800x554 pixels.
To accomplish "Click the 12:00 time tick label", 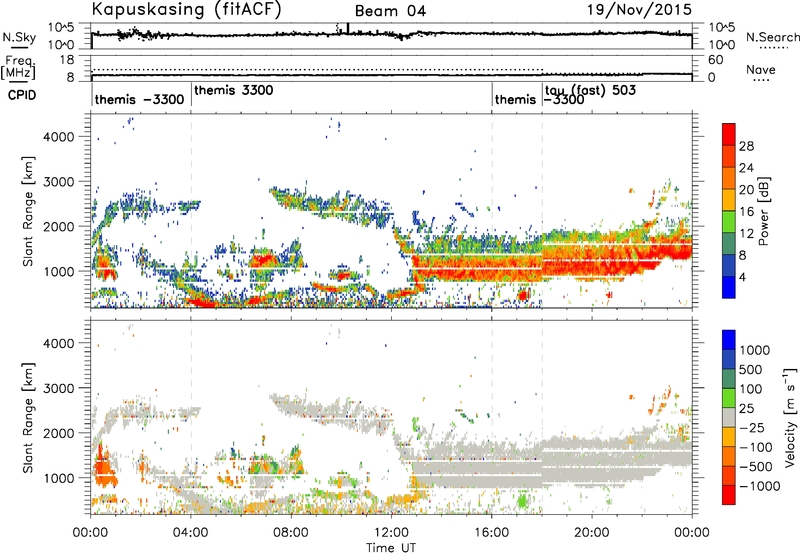I will point(391,533).
